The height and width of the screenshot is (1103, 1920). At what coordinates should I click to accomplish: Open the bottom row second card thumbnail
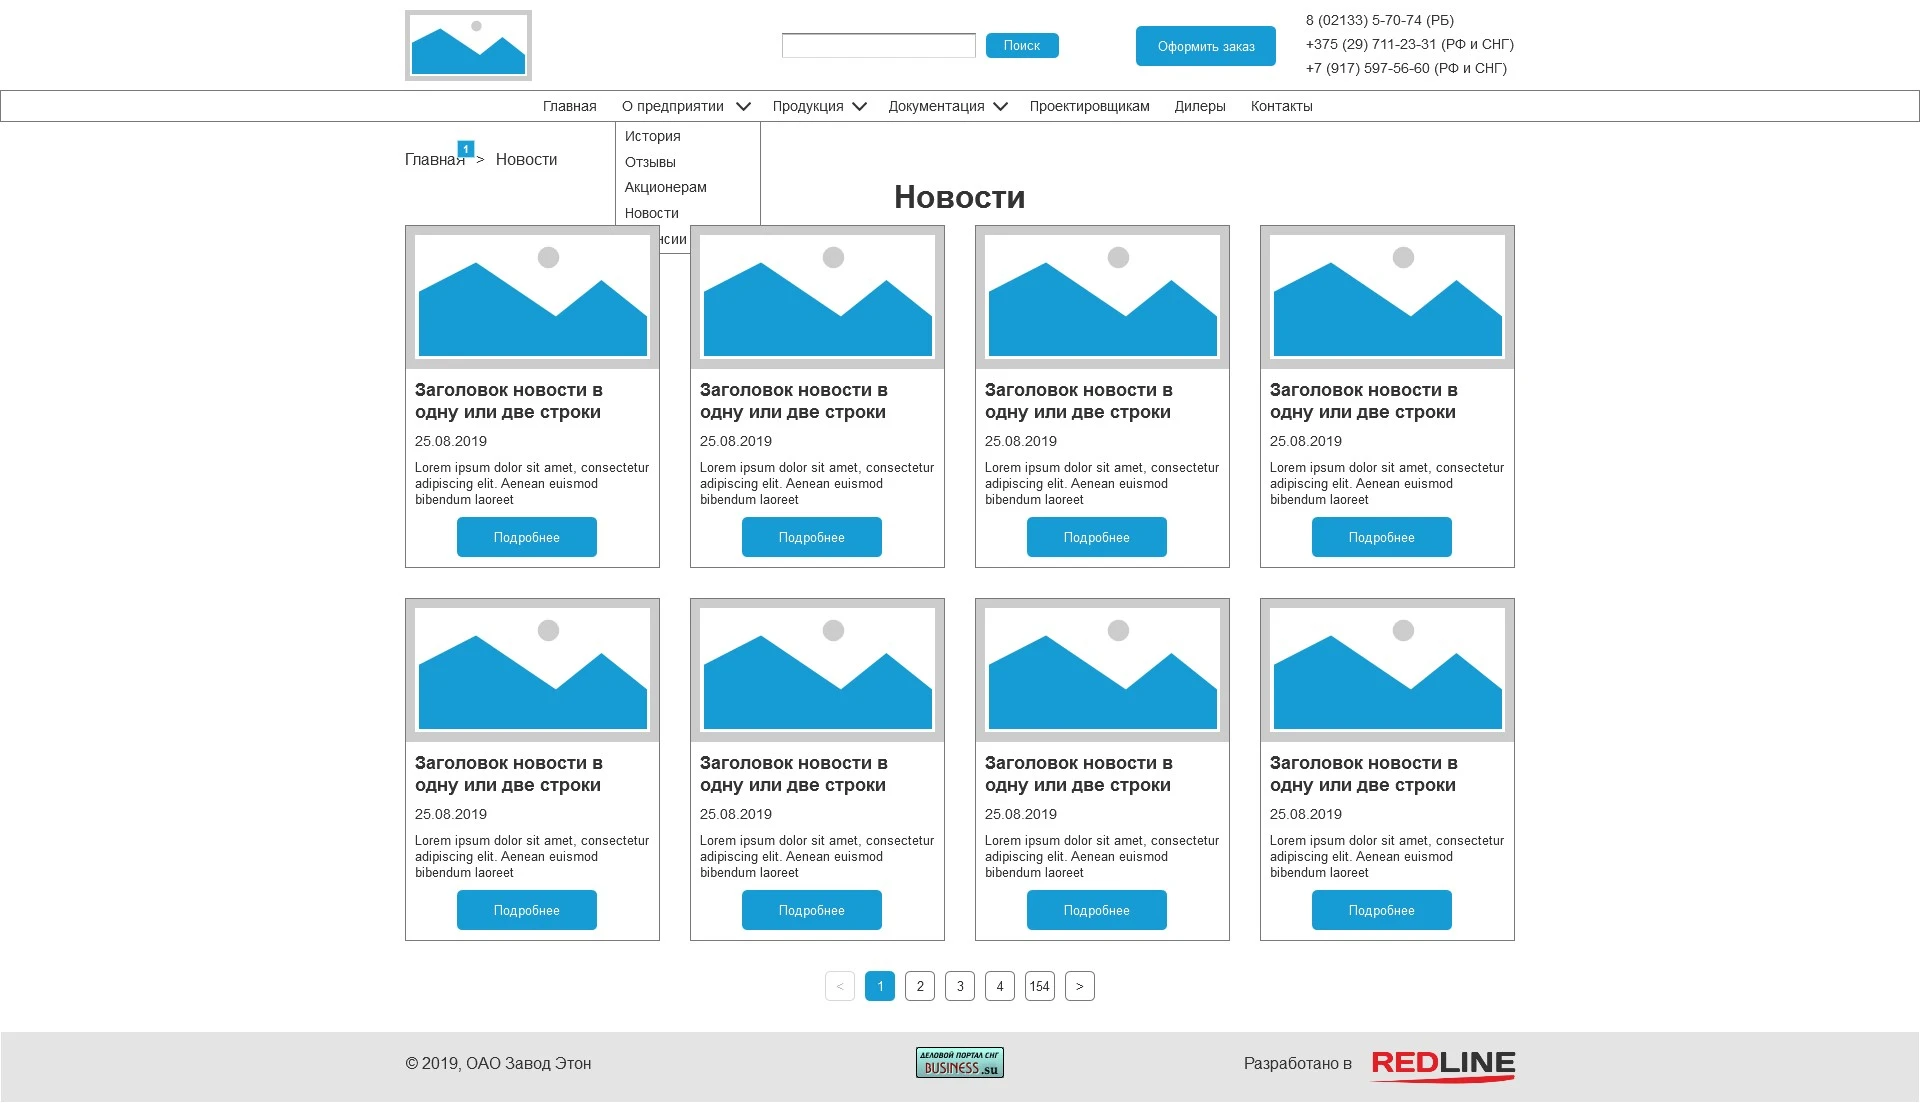[817, 670]
